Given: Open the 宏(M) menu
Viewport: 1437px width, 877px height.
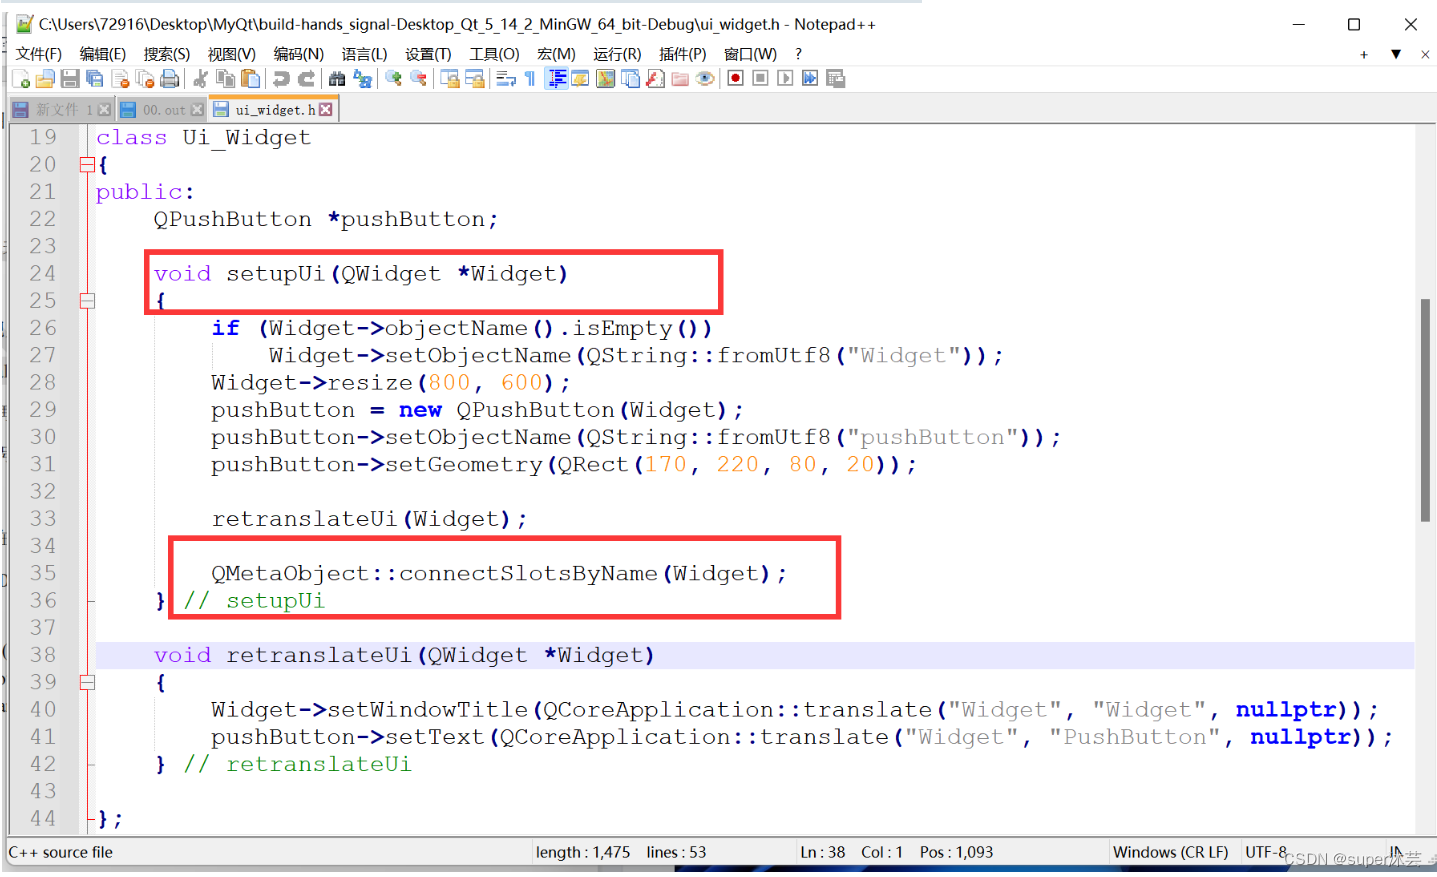Looking at the screenshot, I should 556,54.
